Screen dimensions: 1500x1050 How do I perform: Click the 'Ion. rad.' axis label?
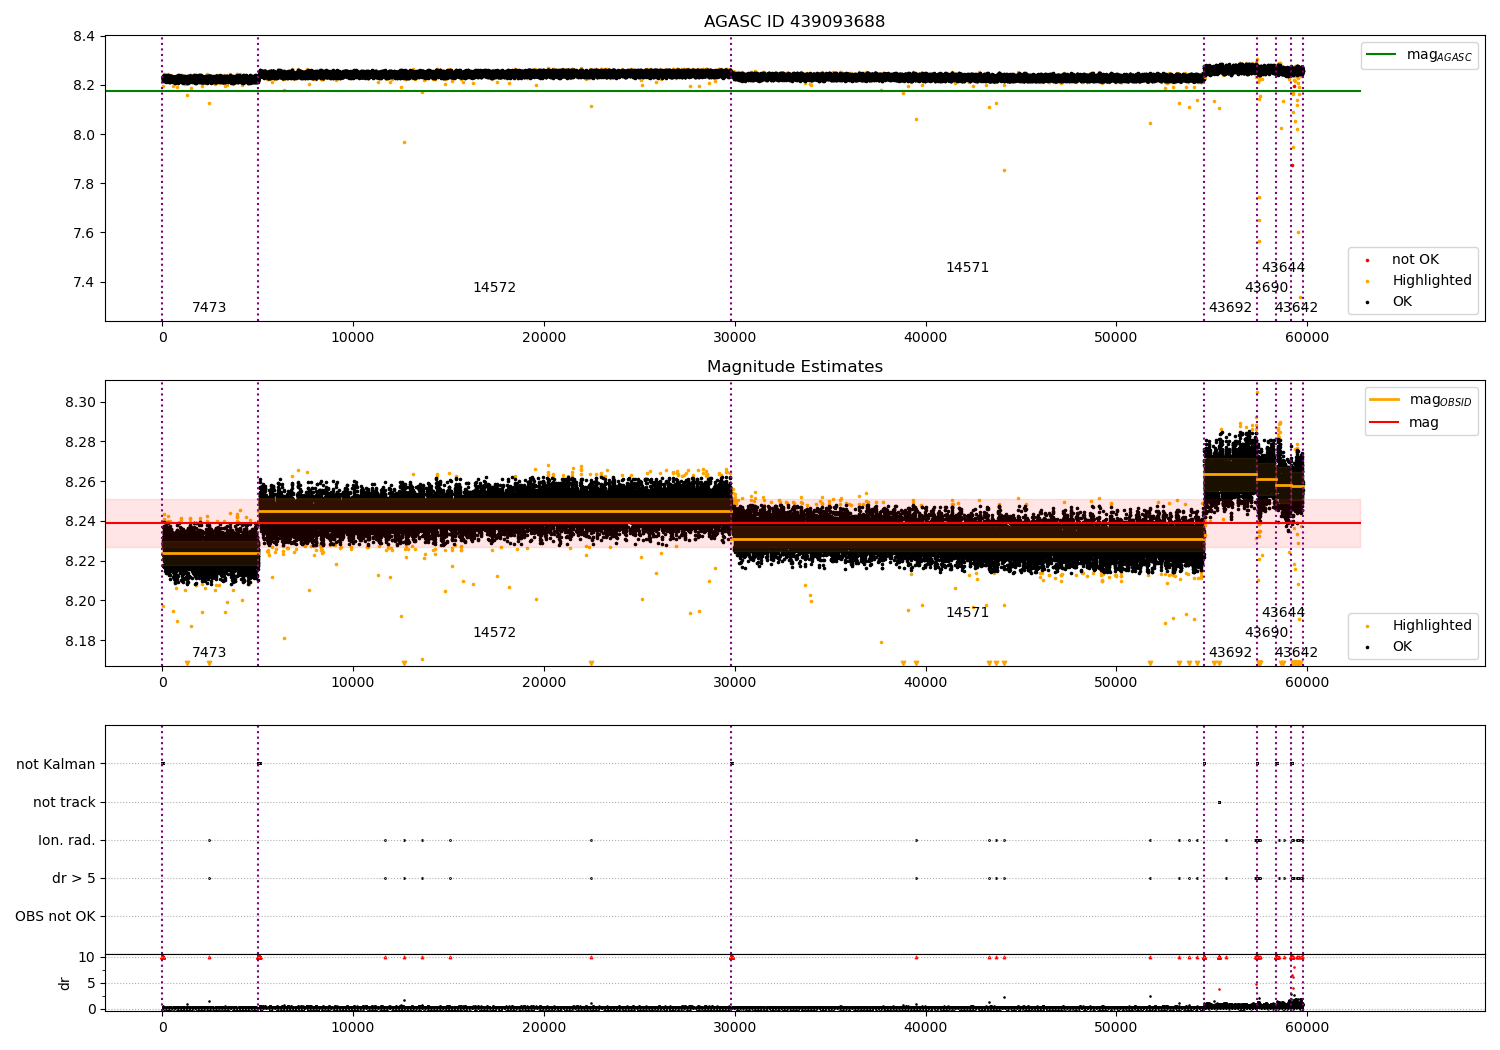click(x=67, y=840)
